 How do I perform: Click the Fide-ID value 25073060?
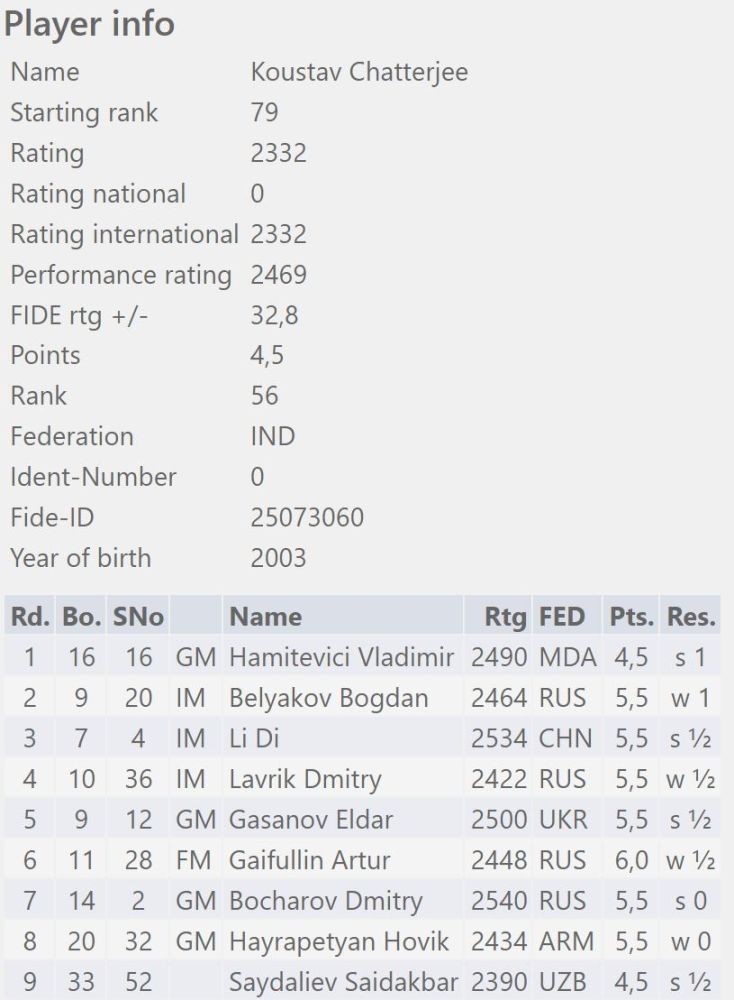click(307, 517)
